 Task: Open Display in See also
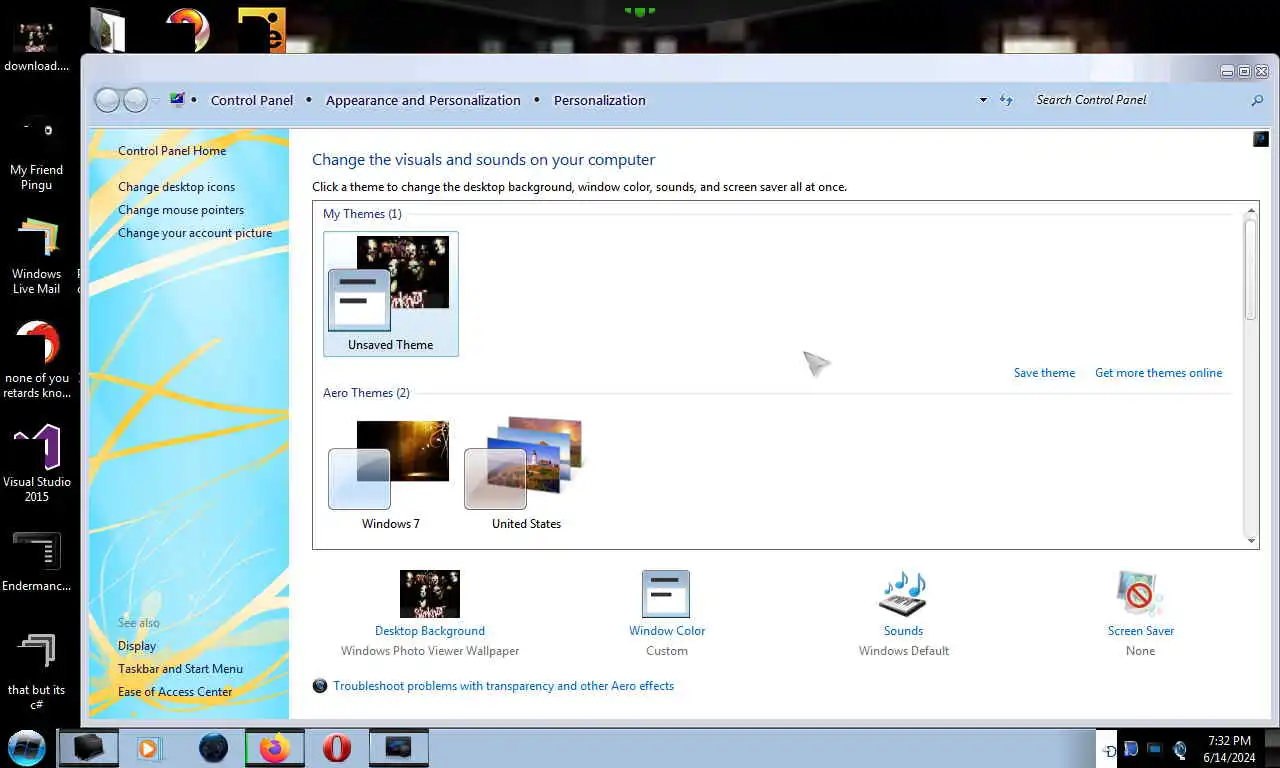[x=137, y=646]
